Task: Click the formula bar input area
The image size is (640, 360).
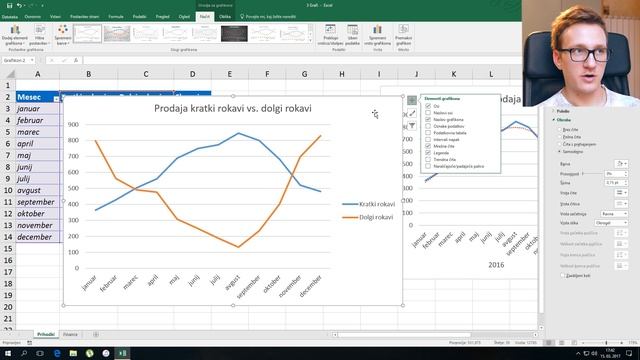Action: pos(301,60)
